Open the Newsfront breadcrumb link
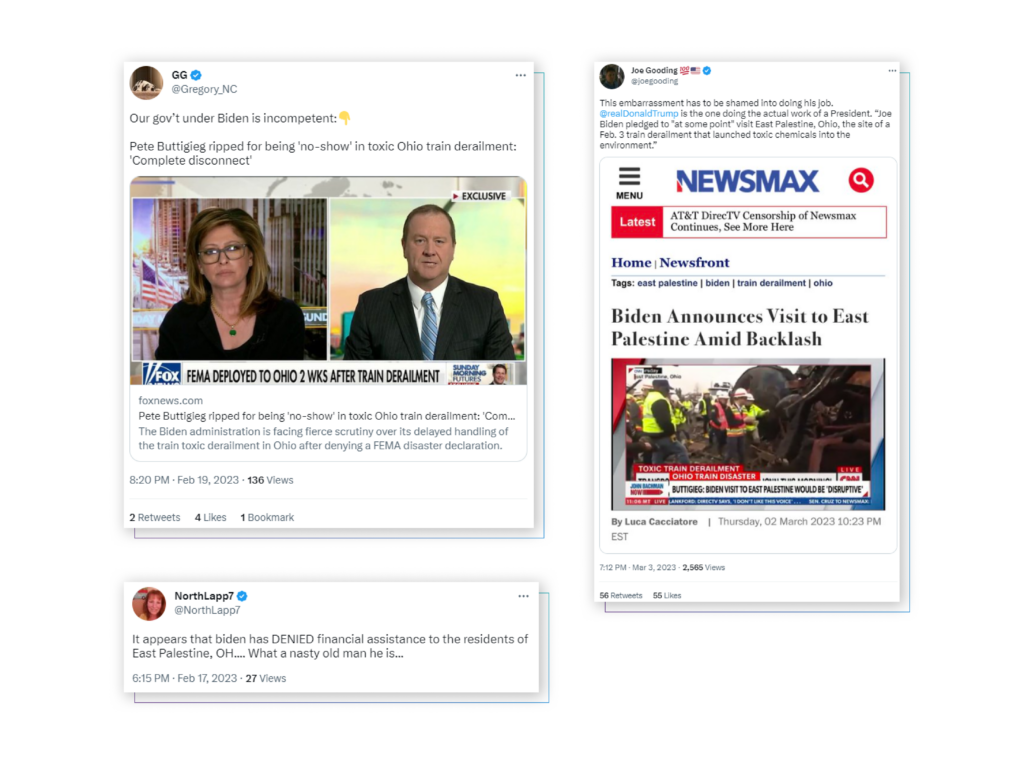 point(694,263)
